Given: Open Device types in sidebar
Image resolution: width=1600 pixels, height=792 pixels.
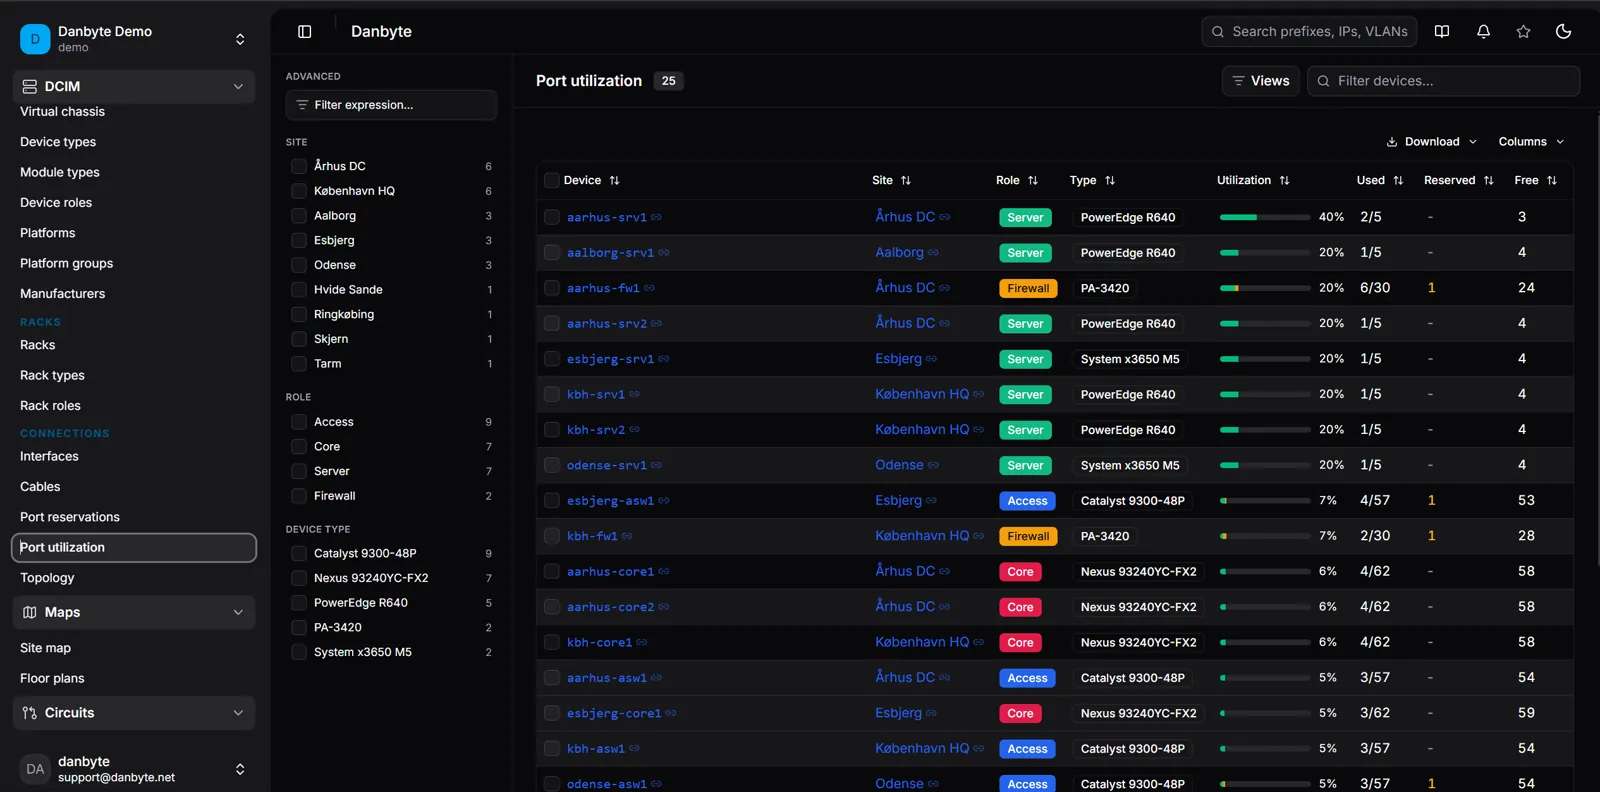Looking at the screenshot, I should 58,142.
